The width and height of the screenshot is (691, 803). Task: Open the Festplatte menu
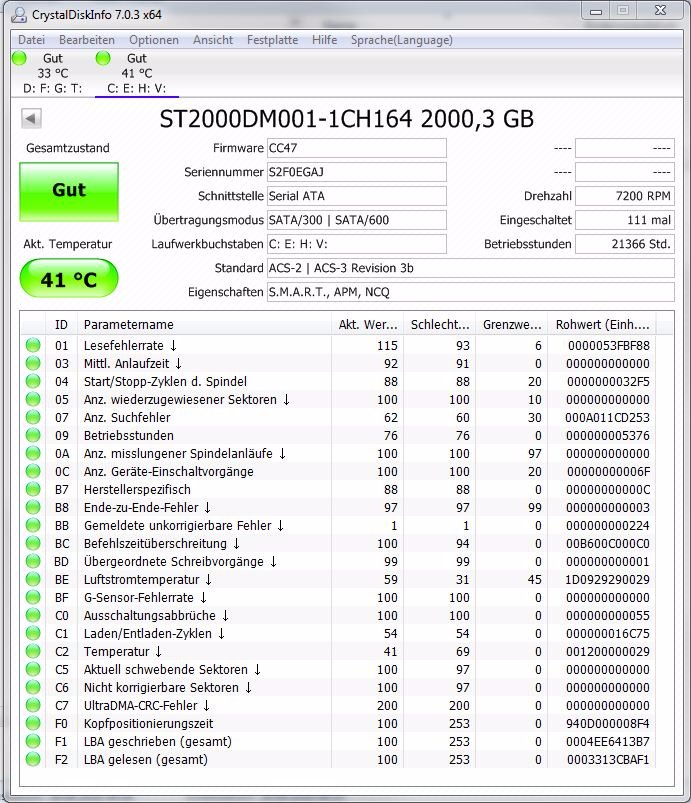coord(272,40)
